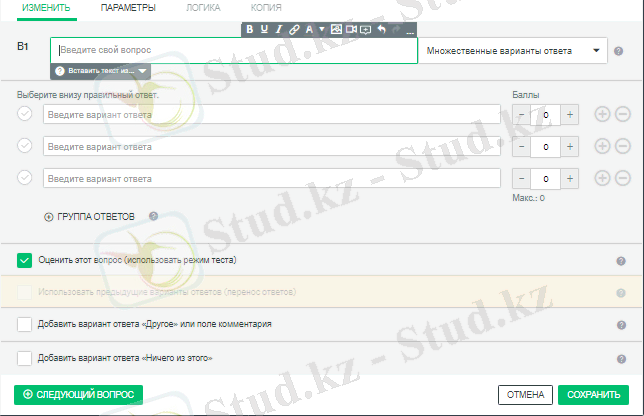
Task: Open the 'Множественные варианты ответа' type dropdown
Action: pyautogui.click(x=512, y=51)
